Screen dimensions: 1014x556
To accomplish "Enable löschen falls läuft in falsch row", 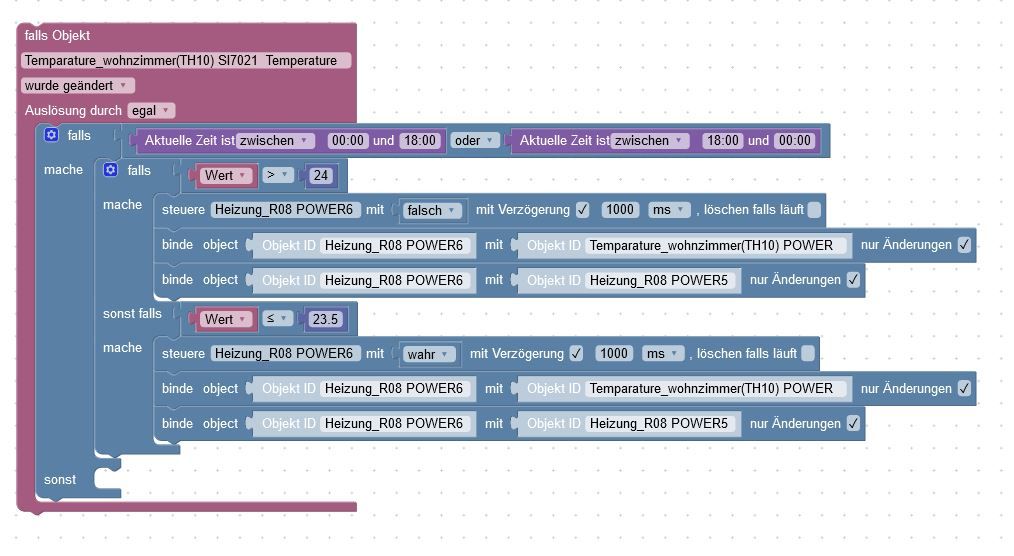I will click(x=814, y=209).
